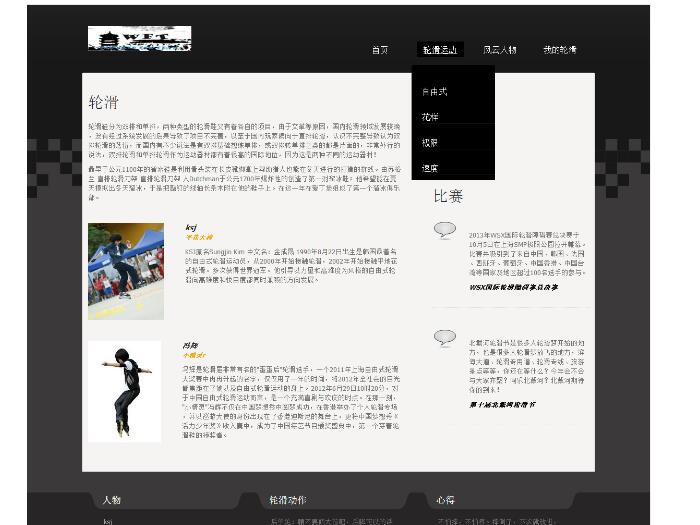Open the ksj profile name link

pyautogui.click(x=191, y=227)
